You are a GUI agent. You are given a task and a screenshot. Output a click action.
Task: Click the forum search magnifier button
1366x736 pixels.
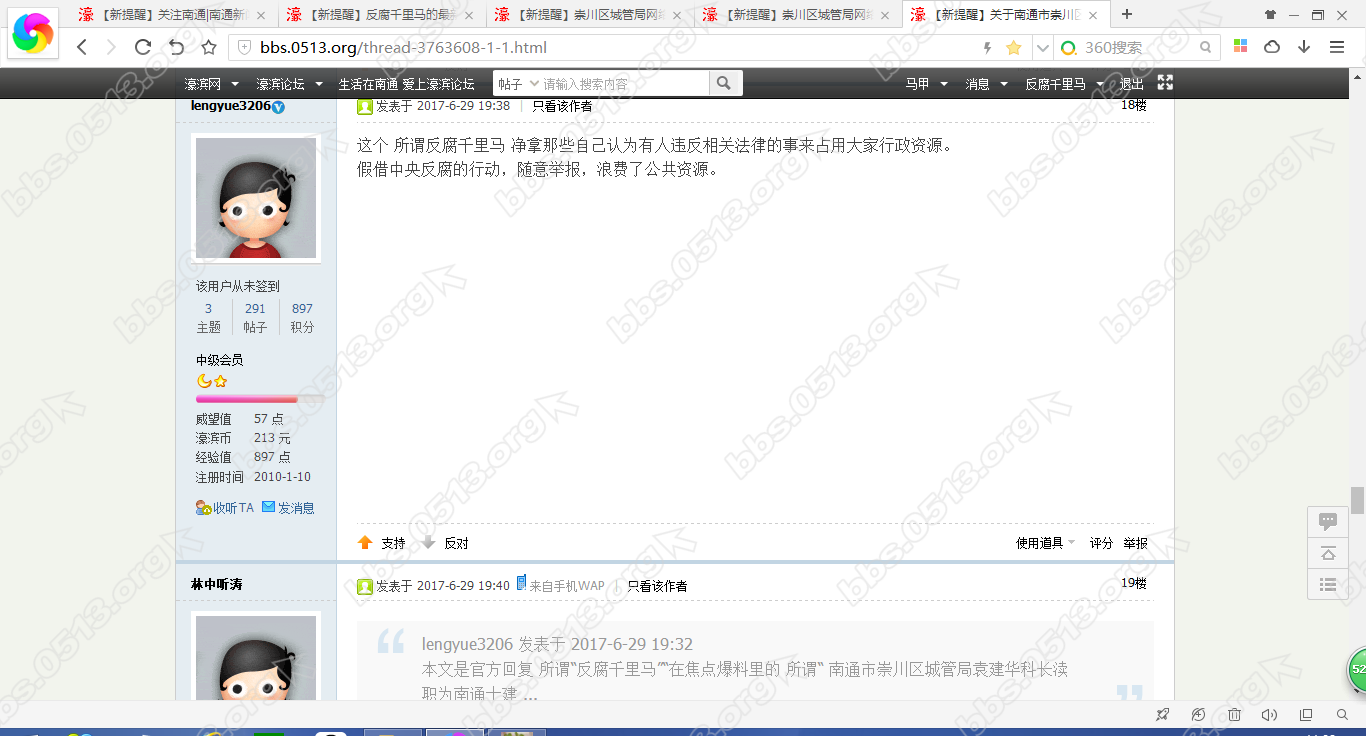point(725,84)
